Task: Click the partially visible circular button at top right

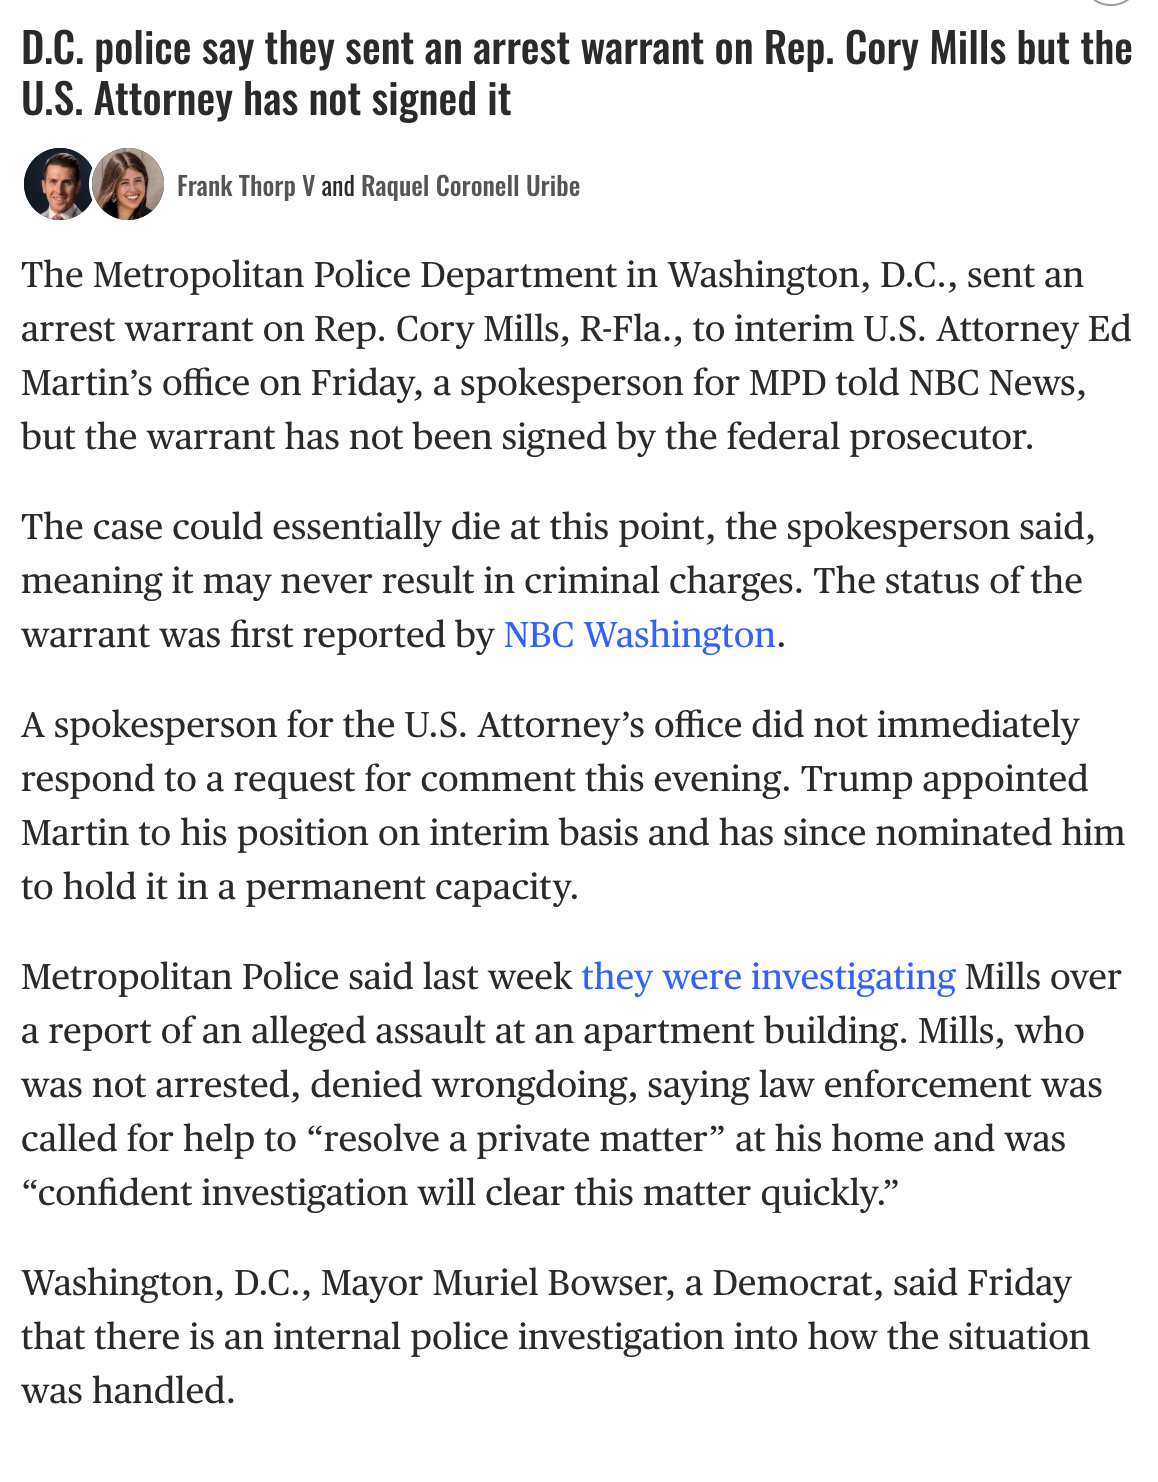Action: click(1110, 3)
